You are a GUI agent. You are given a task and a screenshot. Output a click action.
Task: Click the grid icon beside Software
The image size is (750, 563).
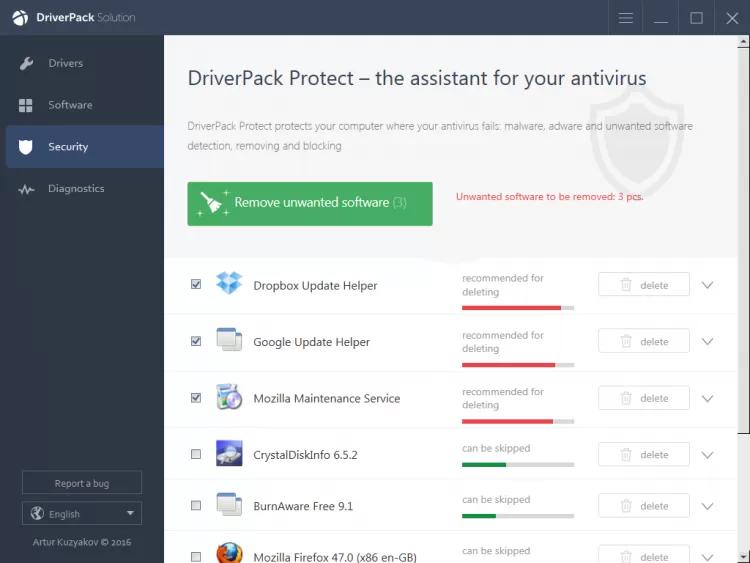(25, 105)
